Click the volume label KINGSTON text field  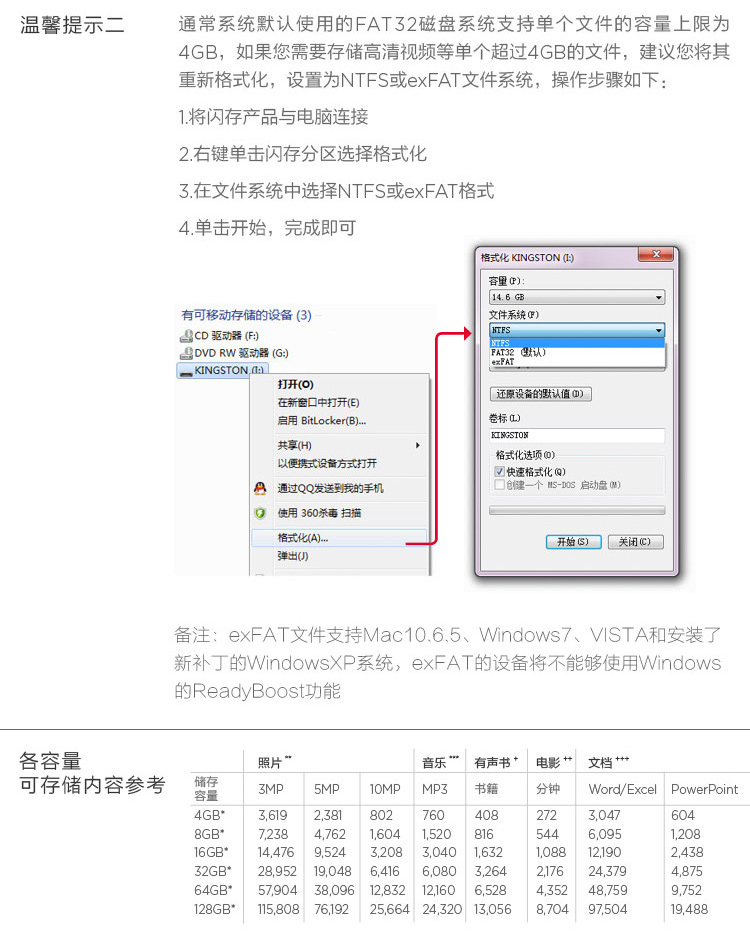(576, 436)
